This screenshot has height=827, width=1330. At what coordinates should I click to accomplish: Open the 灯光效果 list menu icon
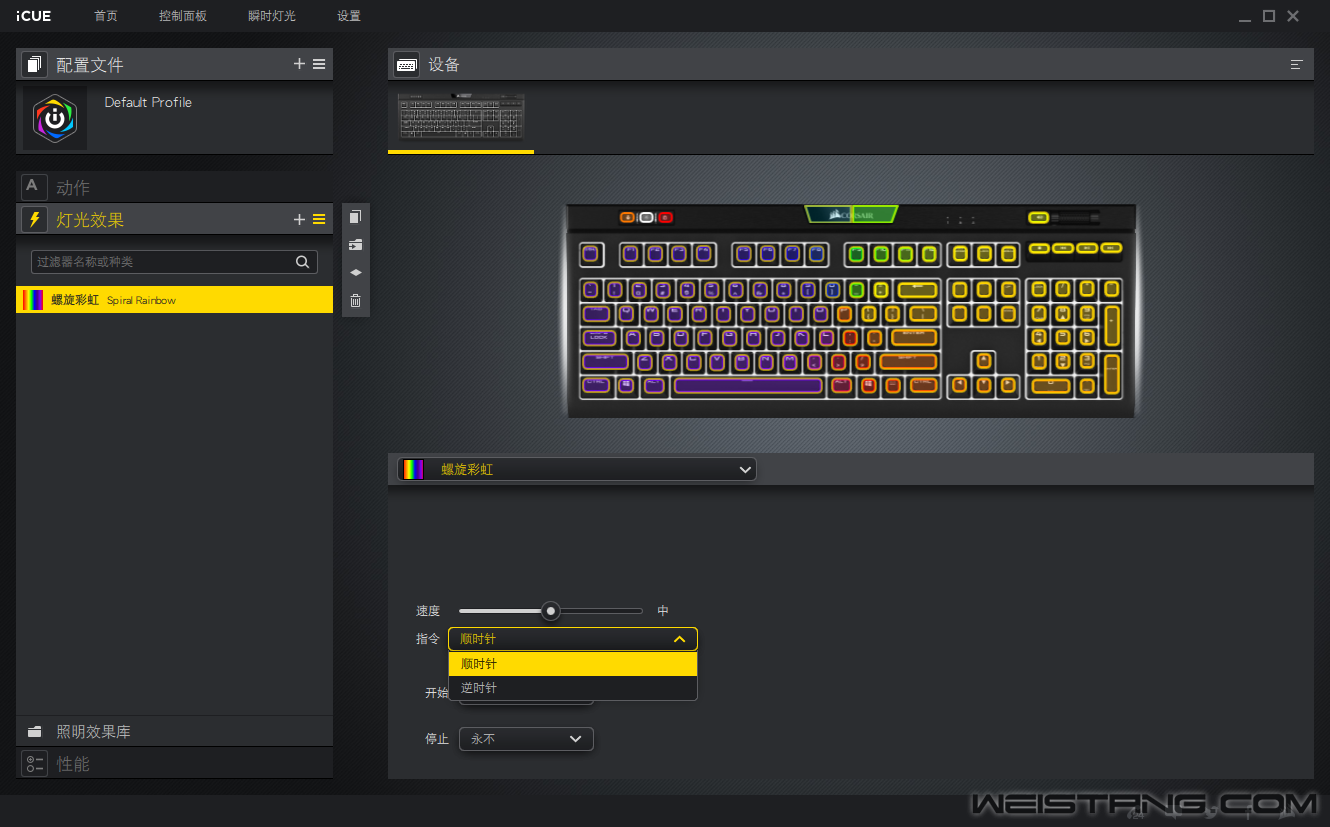[319, 219]
